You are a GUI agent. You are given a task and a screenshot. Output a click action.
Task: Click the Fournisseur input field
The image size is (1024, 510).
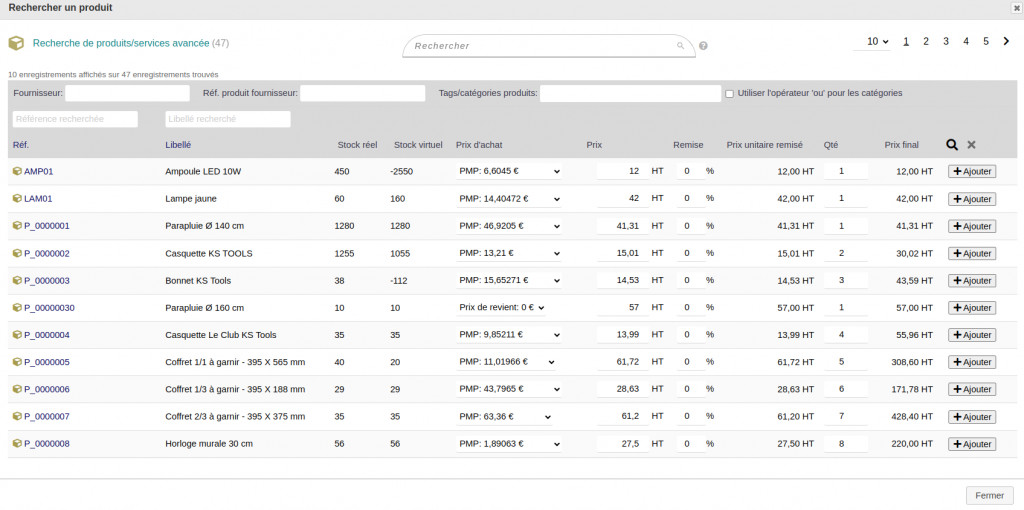pyautogui.click(x=127, y=93)
